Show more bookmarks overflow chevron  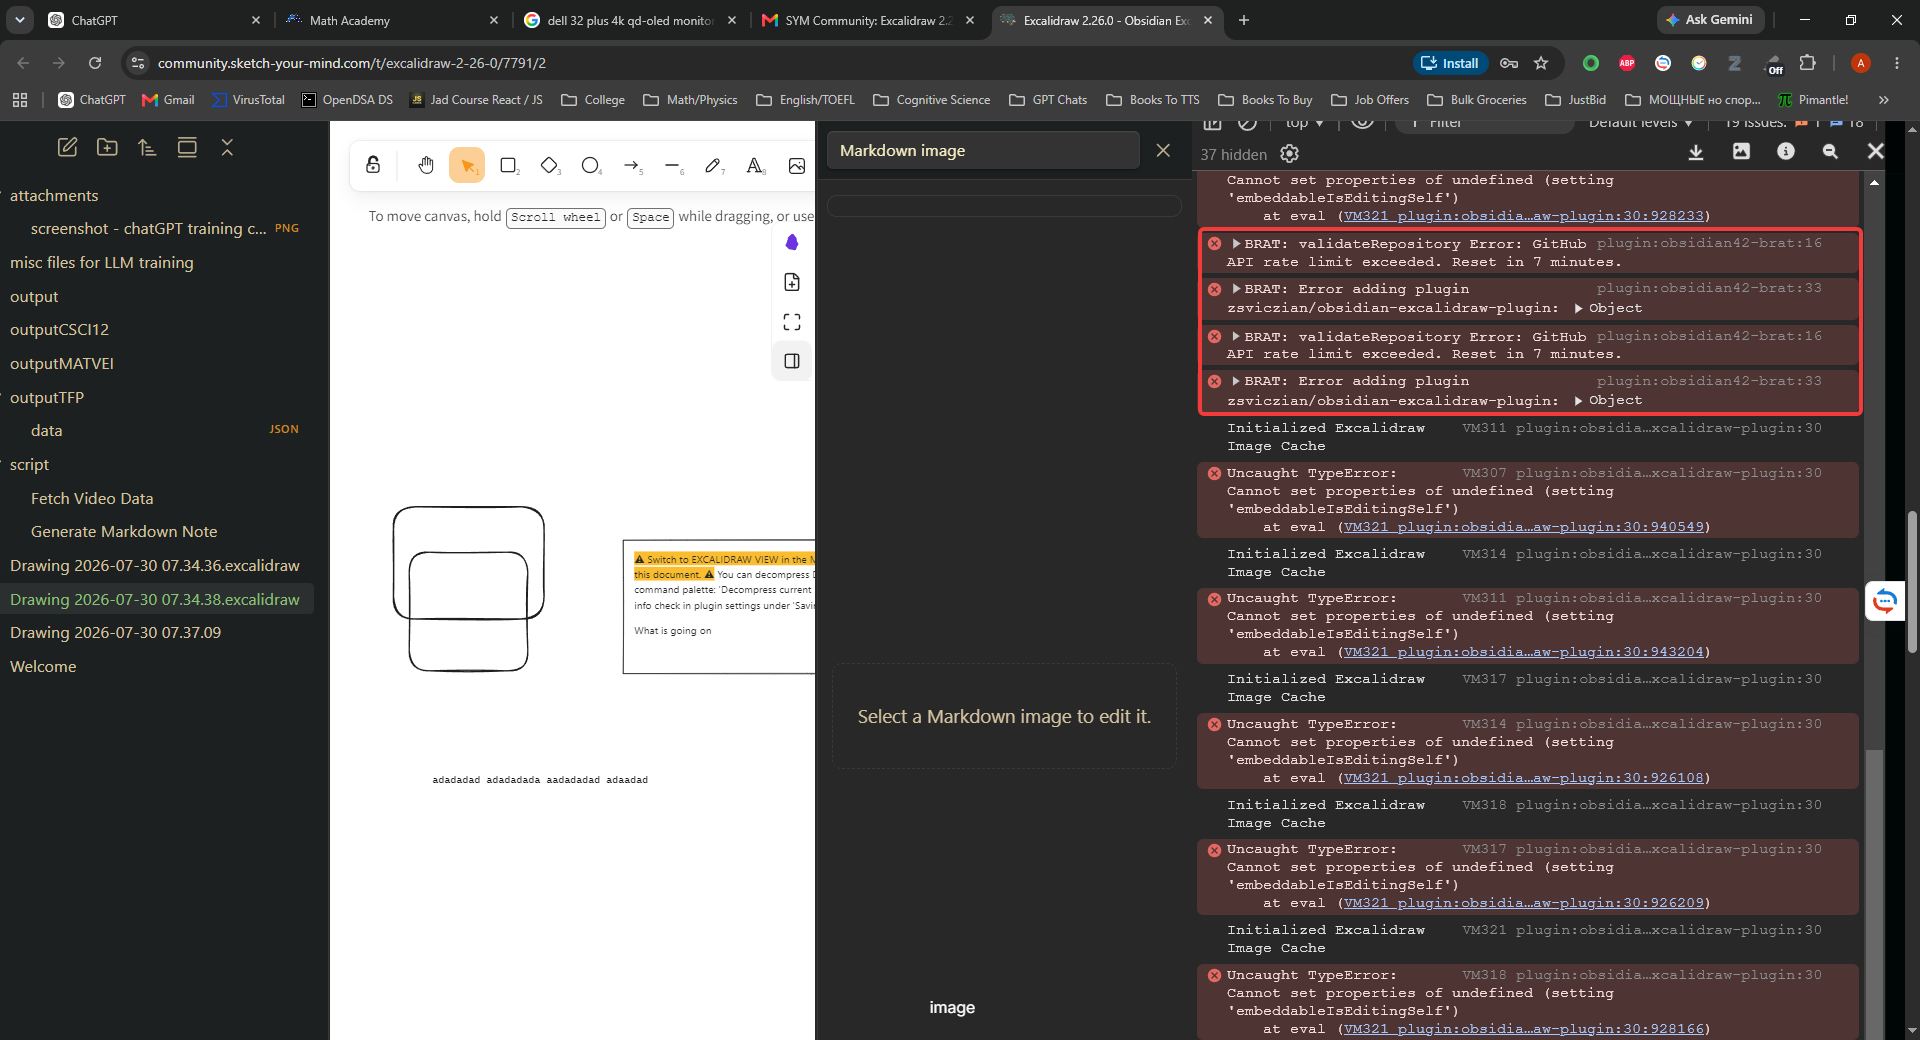(1884, 100)
